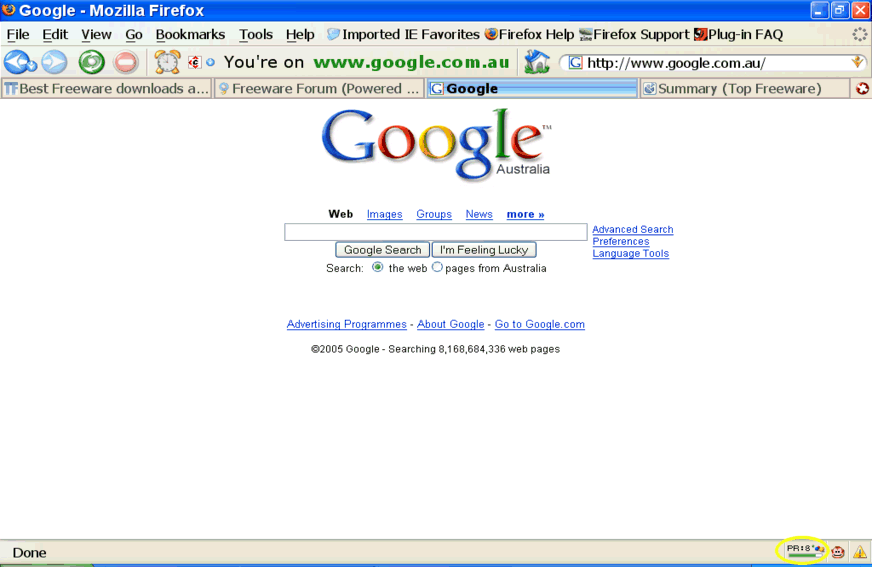Click the www.google.com.au domain text in toolbar
872x567 pixels.
[412, 62]
